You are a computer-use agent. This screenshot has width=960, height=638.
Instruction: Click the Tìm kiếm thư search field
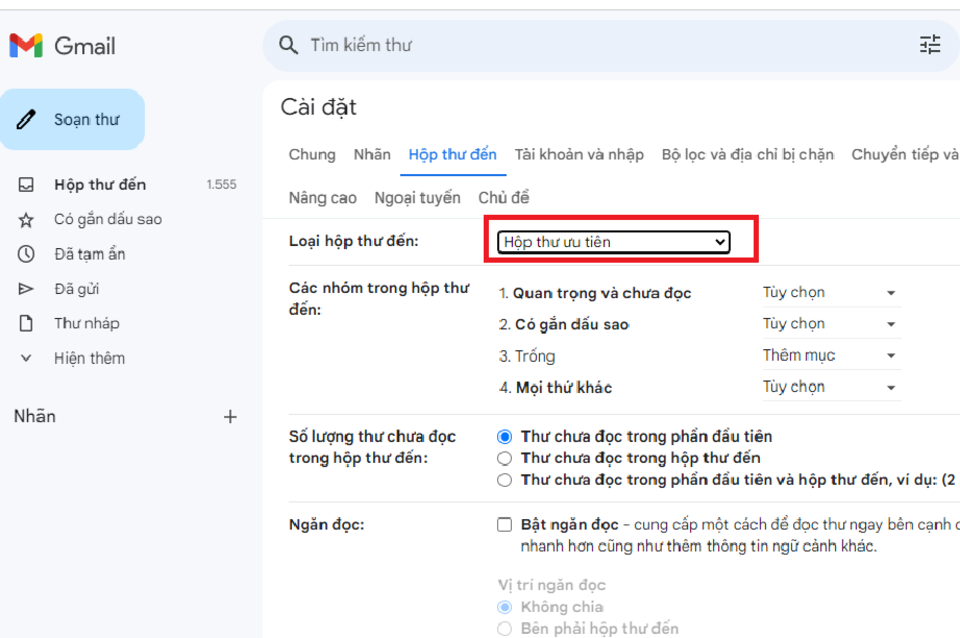pyautogui.click(x=600, y=45)
